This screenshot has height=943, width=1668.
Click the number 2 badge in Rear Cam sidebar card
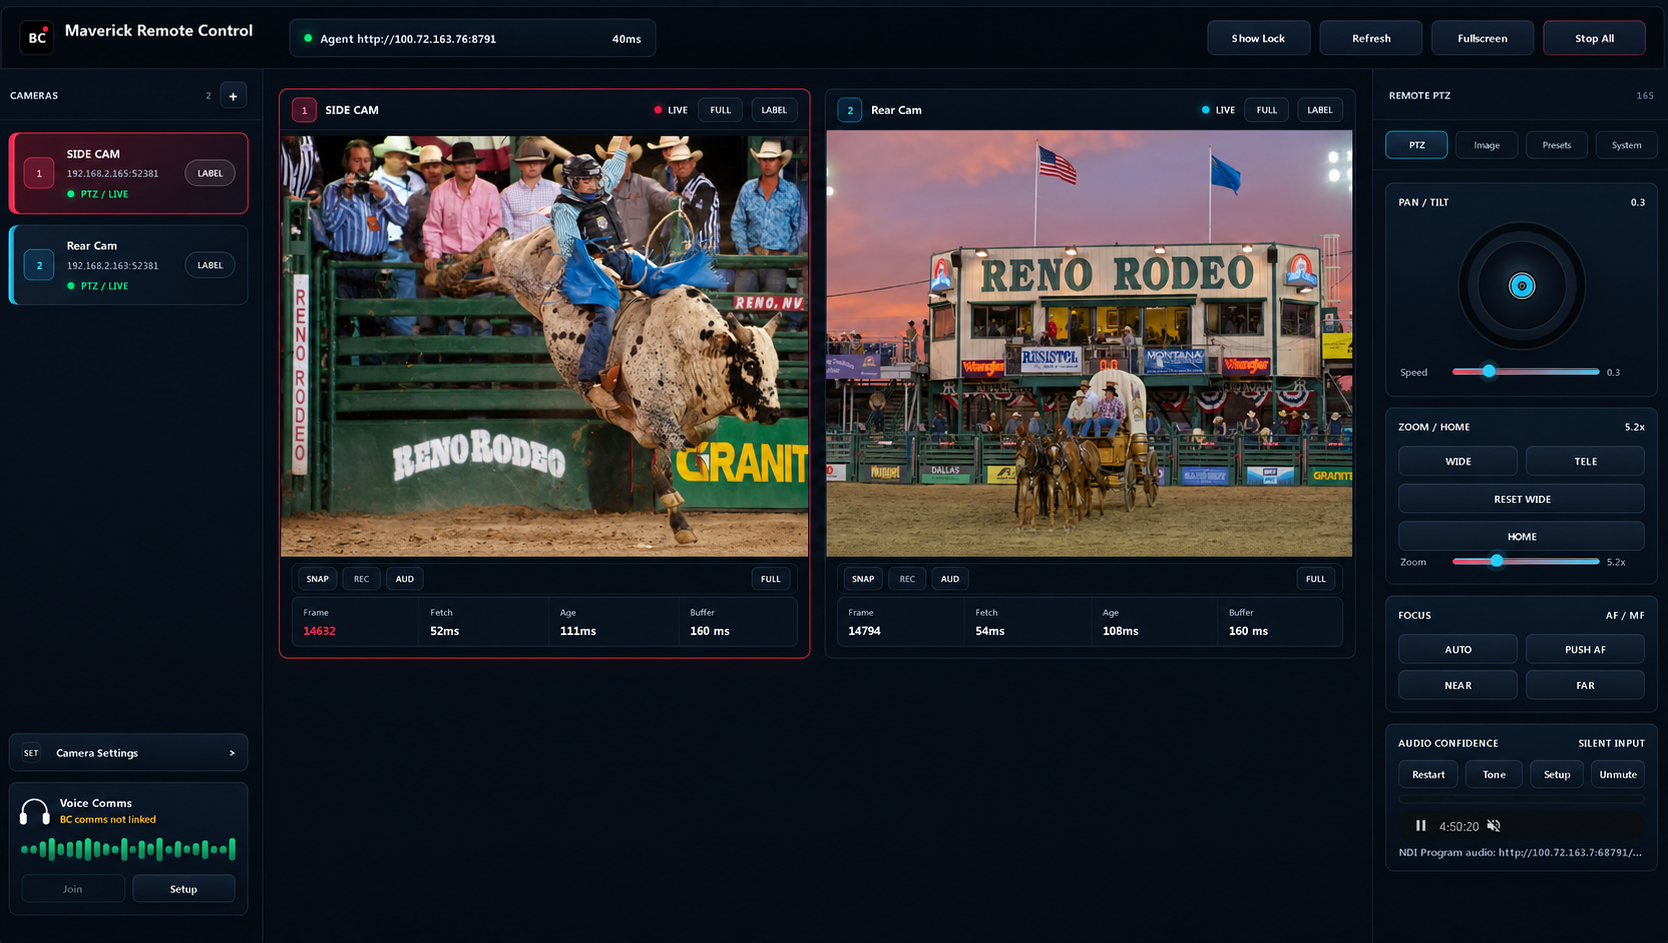click(x=39, y=265)
